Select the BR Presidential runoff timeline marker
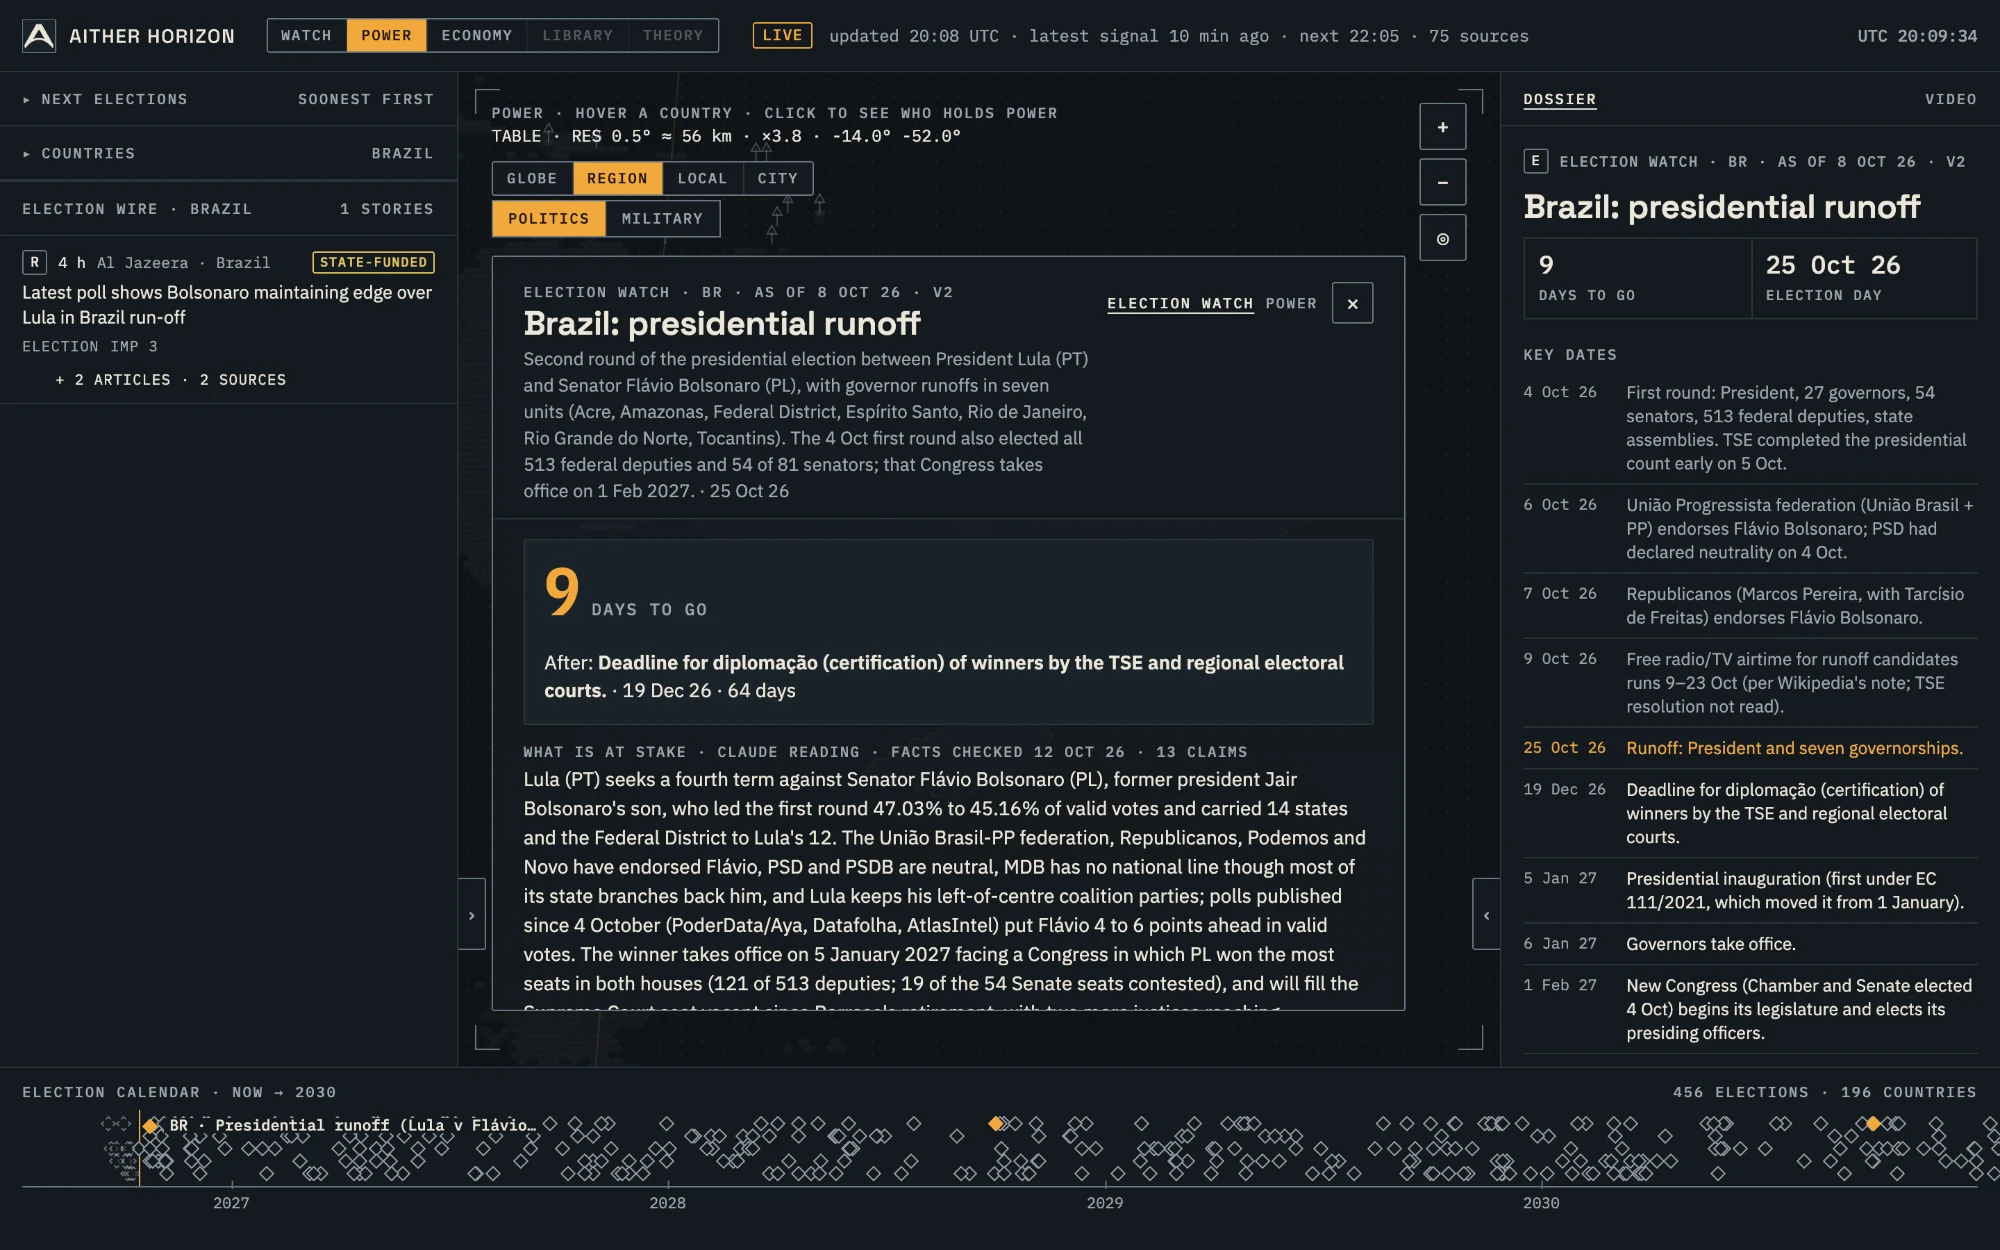 tap(150, 1126)
